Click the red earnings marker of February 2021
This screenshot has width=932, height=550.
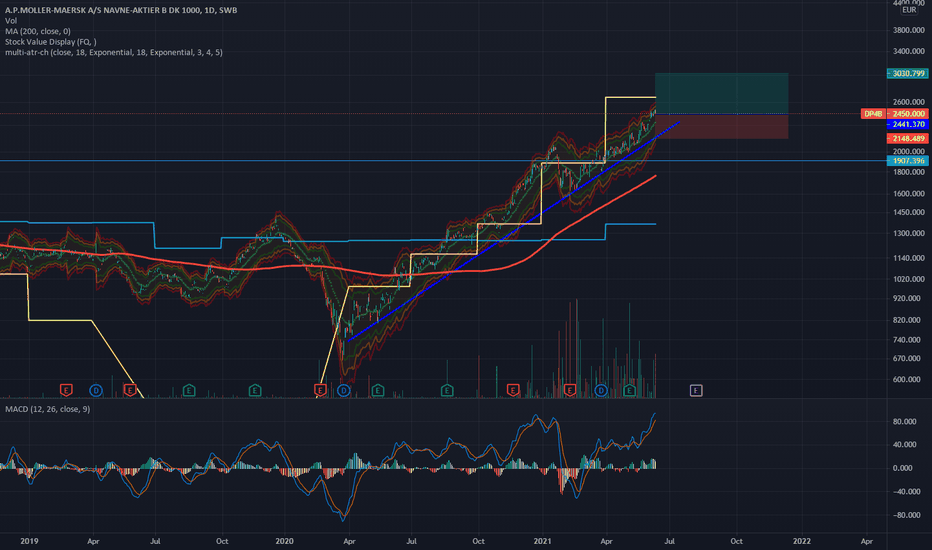pos(569,391)
